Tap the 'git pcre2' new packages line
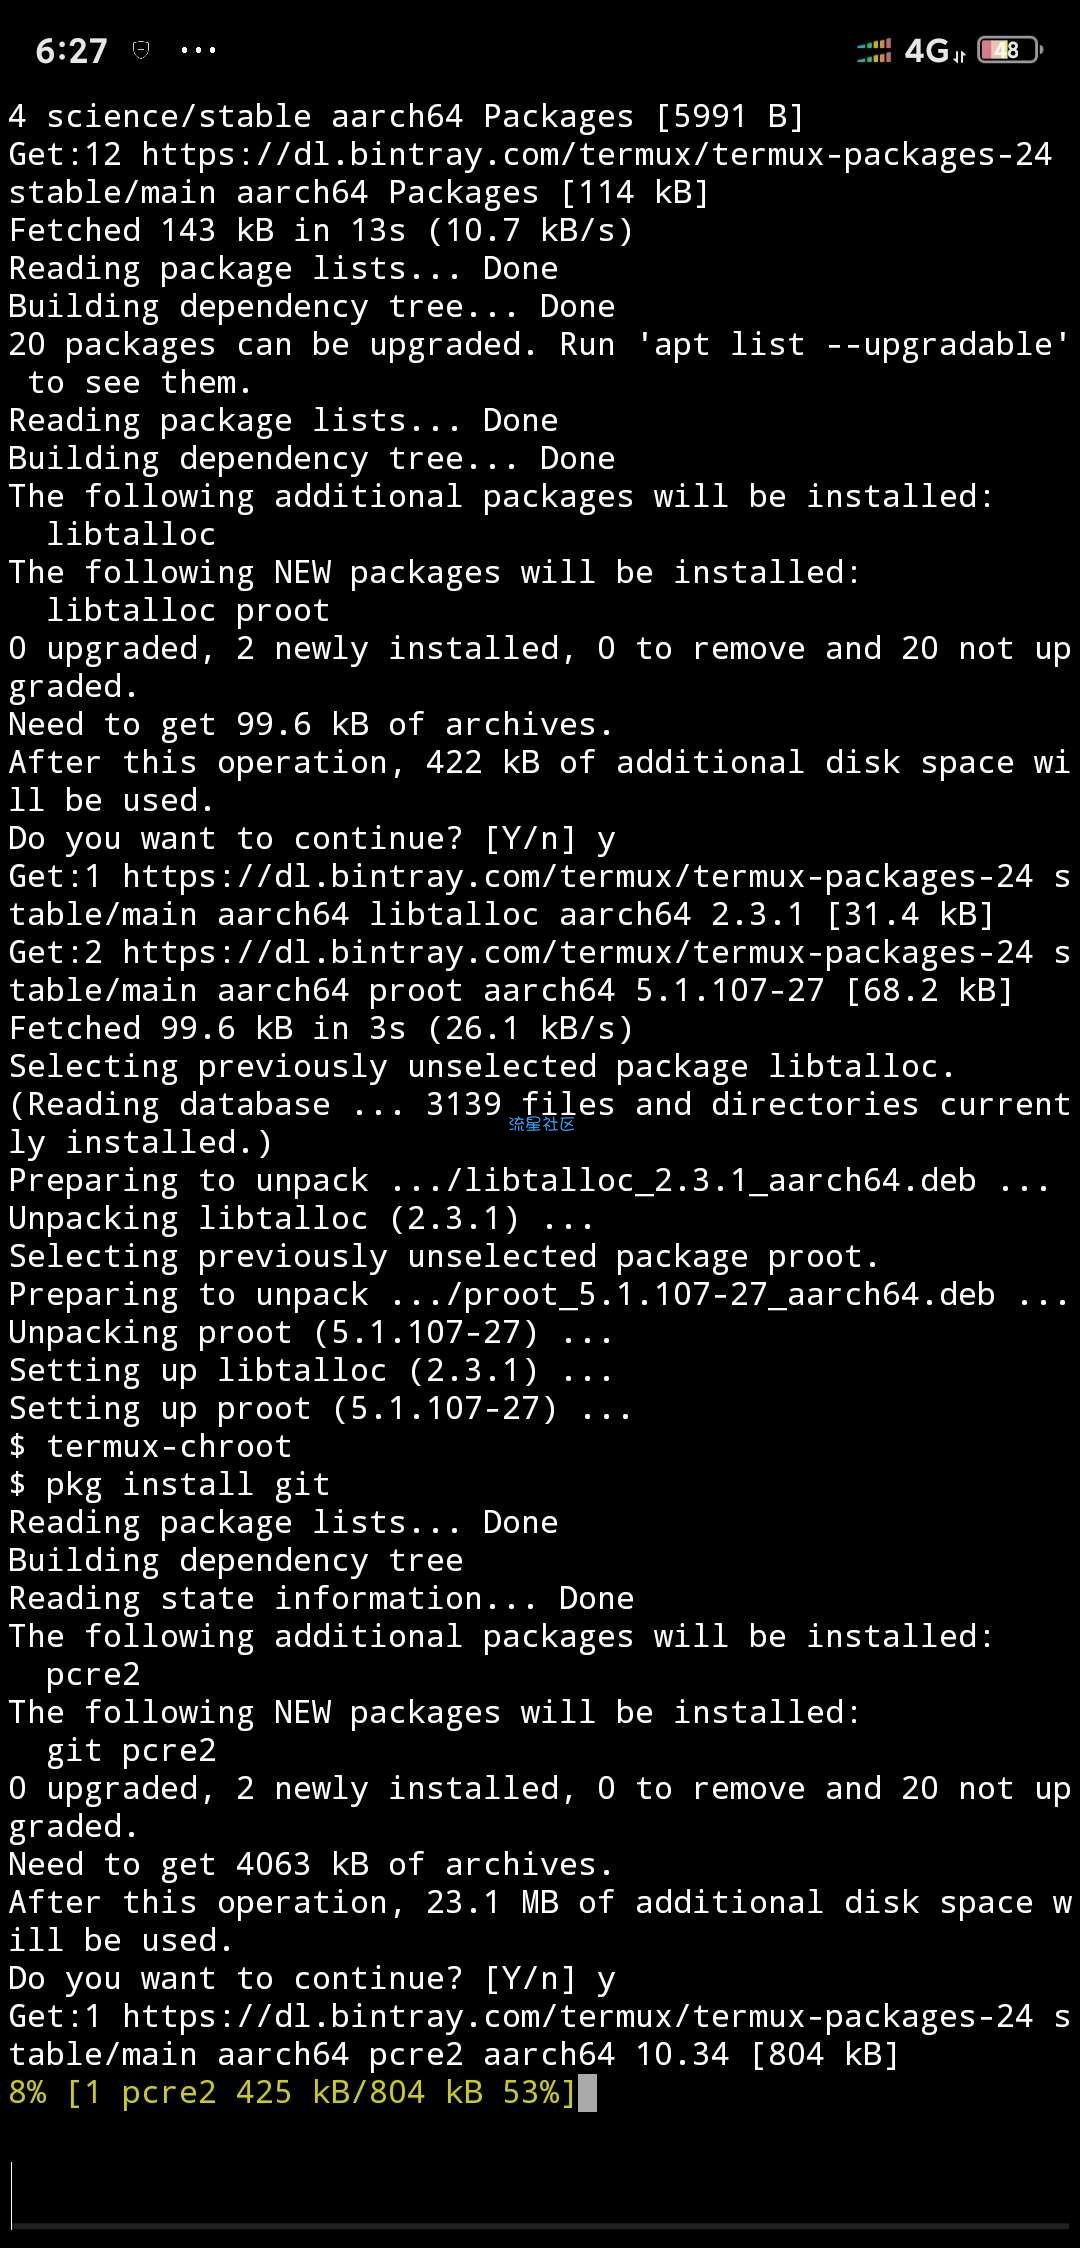 coord(131,1751)
